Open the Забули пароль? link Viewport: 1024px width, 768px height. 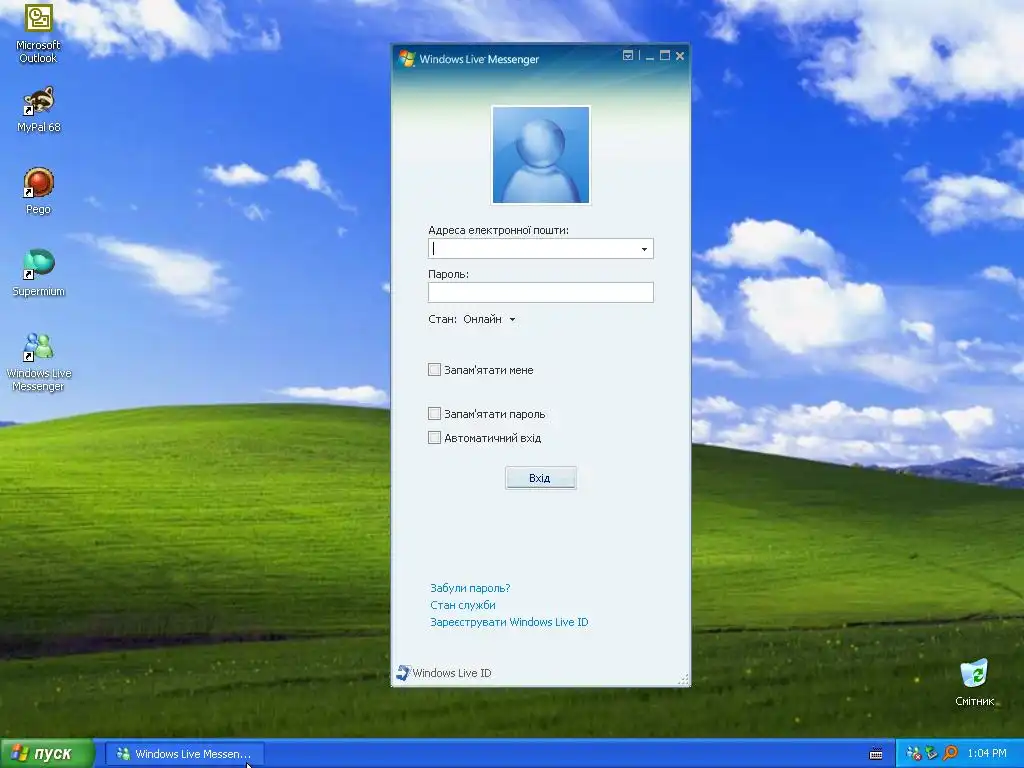[470, 588]
